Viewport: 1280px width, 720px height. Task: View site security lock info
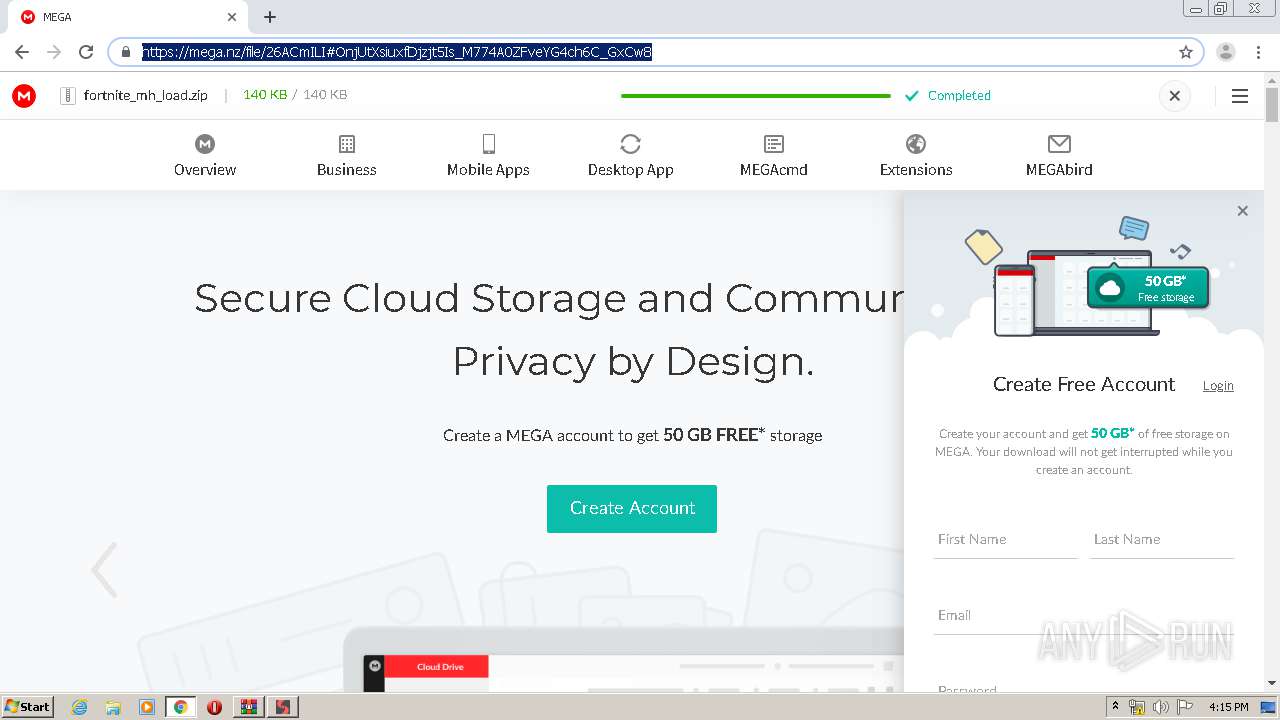click(x=126, y=52)
